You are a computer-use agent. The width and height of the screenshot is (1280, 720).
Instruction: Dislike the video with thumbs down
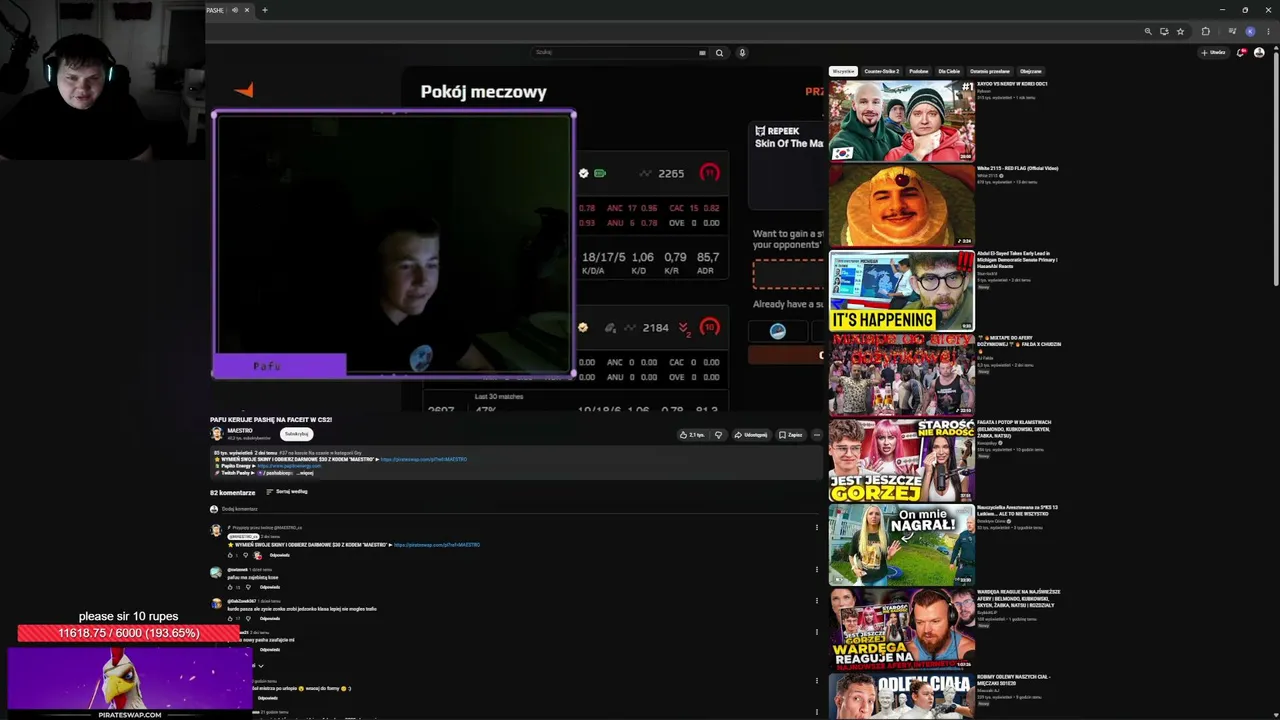(718, 435)
